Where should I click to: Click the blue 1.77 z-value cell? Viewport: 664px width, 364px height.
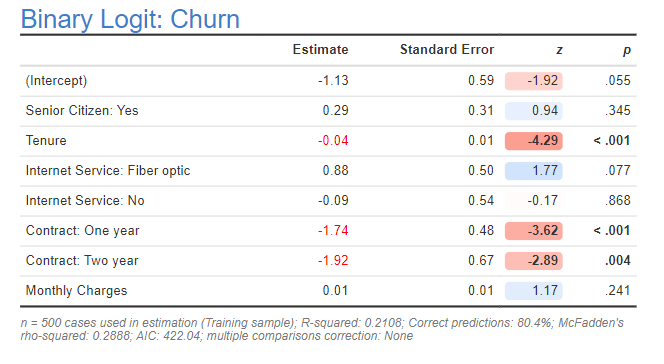pyautogui.click(x=534, y=171)
